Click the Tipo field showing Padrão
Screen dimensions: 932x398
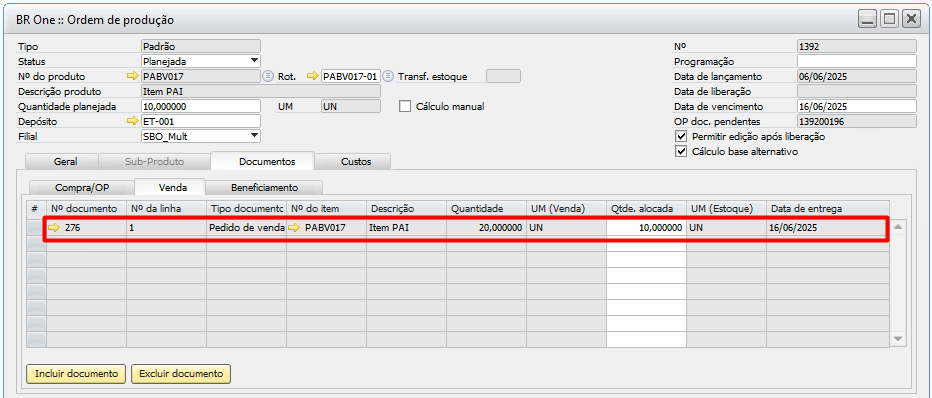click(201, 46)
